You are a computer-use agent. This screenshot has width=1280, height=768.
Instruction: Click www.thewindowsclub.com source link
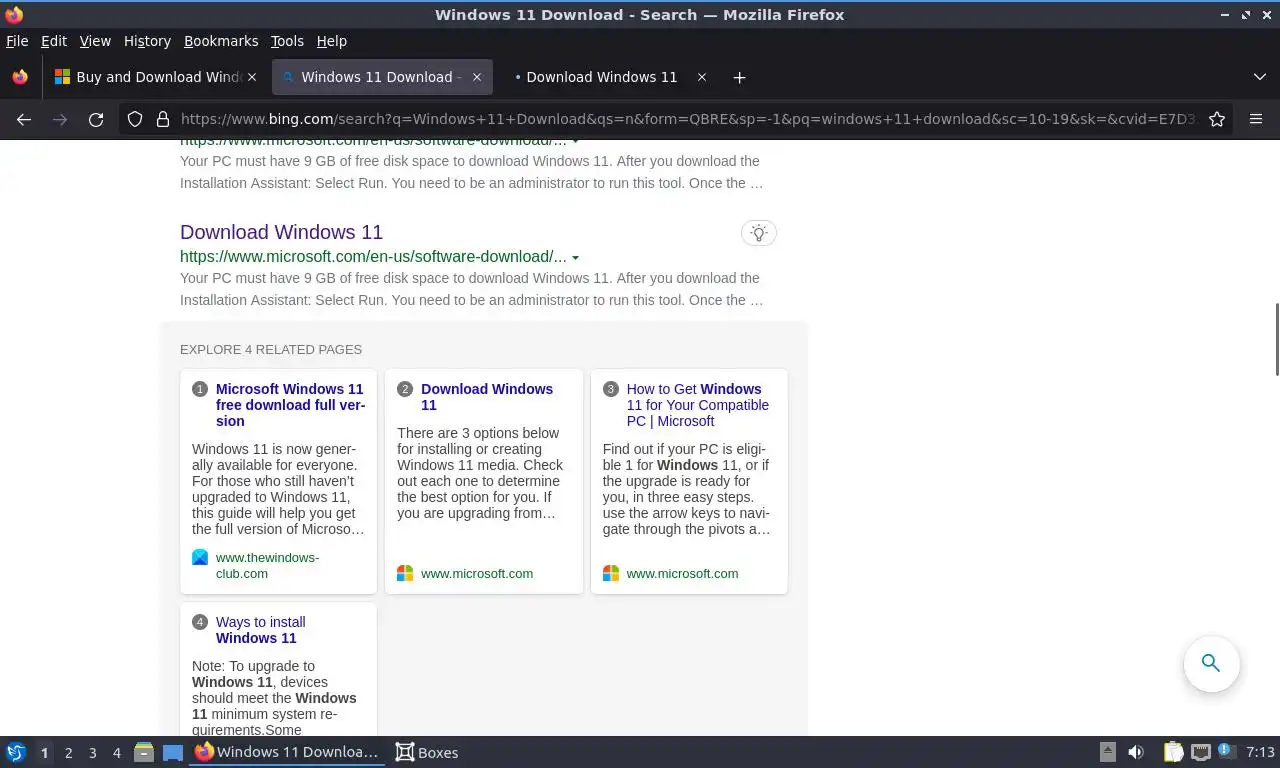point(268,566)
